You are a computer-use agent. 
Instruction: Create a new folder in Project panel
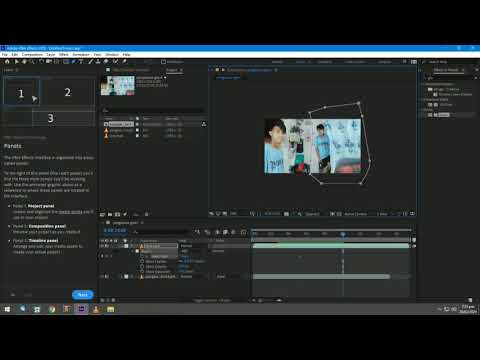pyautogui.click(x=110, y=214)
